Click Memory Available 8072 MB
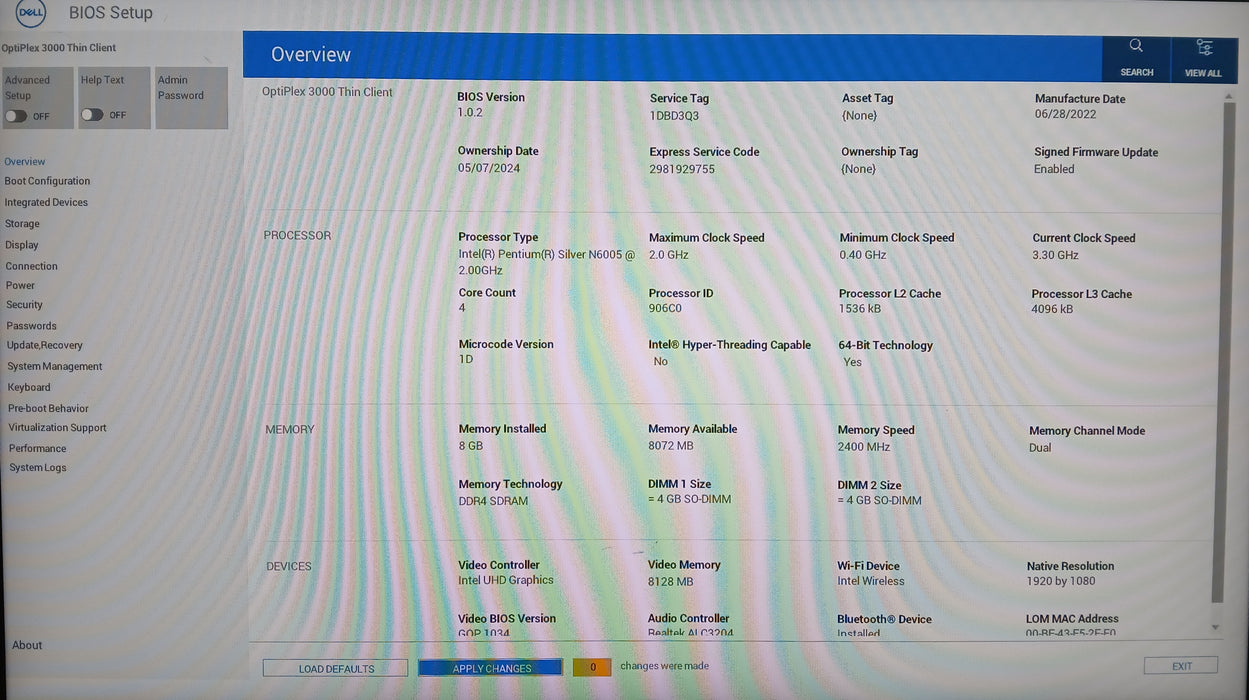The width and height of the screenshot is (1249, 700). pyautogui.click(x=671, y=446)
